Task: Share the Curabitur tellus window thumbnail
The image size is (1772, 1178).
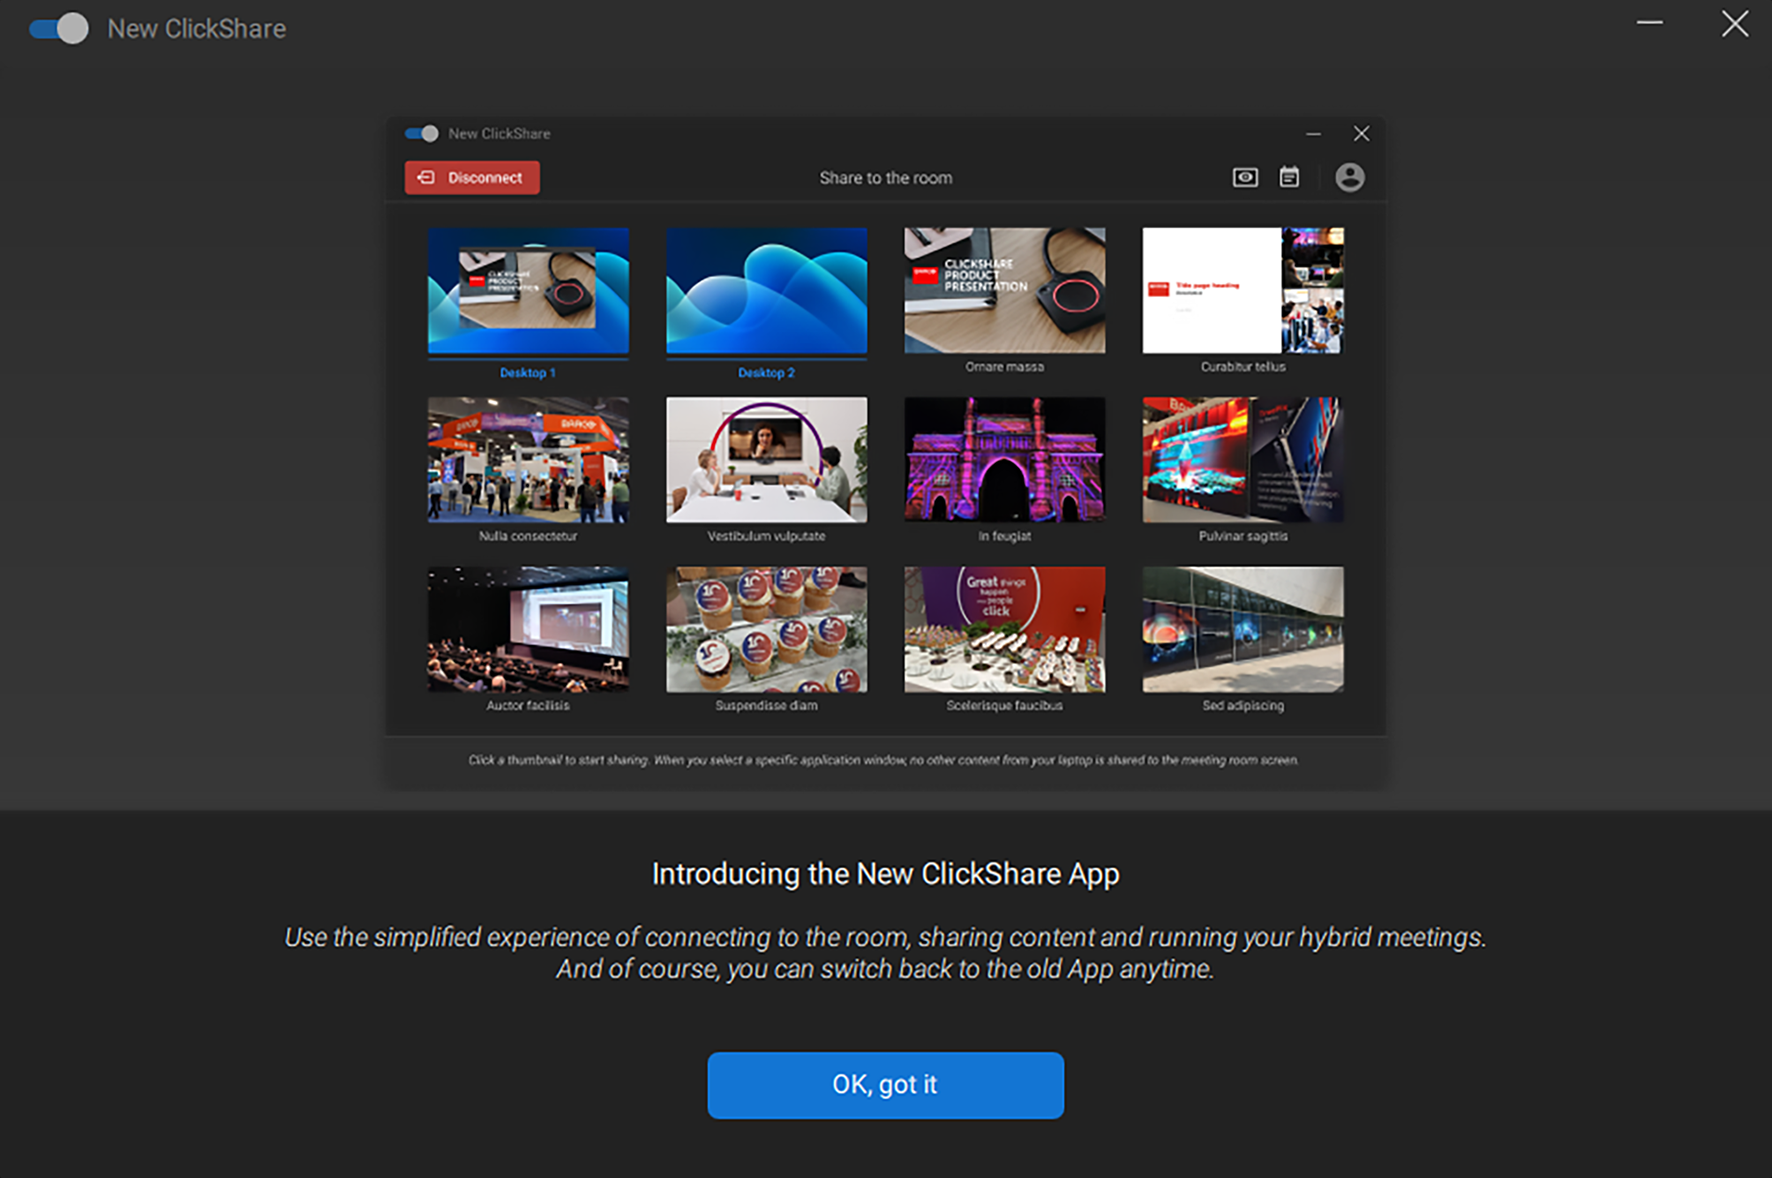Action: coord(1243,290)
